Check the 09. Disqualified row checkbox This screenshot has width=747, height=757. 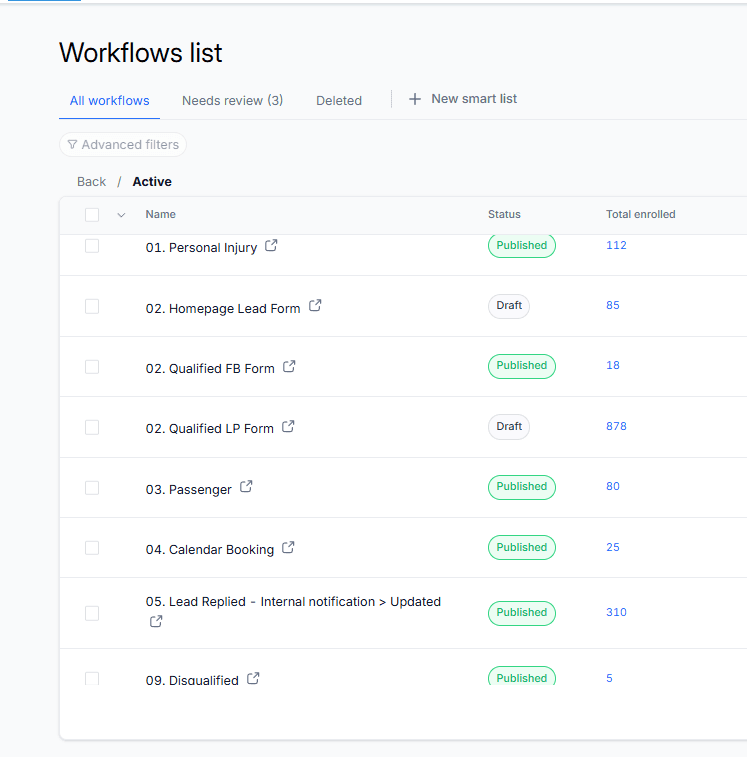92,678
